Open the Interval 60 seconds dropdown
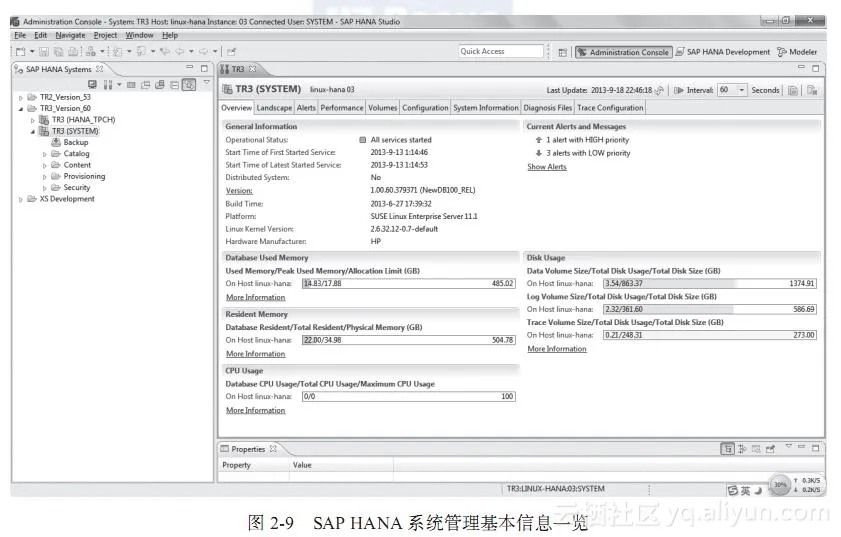The width and height of the screenshot is (841, 537). point(742,90)
